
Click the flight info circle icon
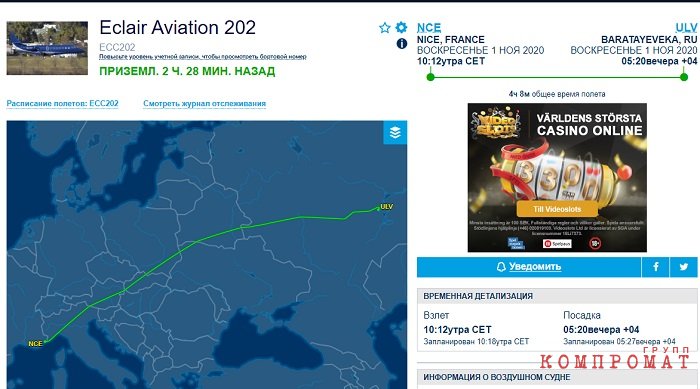click(x=401, y=43)
